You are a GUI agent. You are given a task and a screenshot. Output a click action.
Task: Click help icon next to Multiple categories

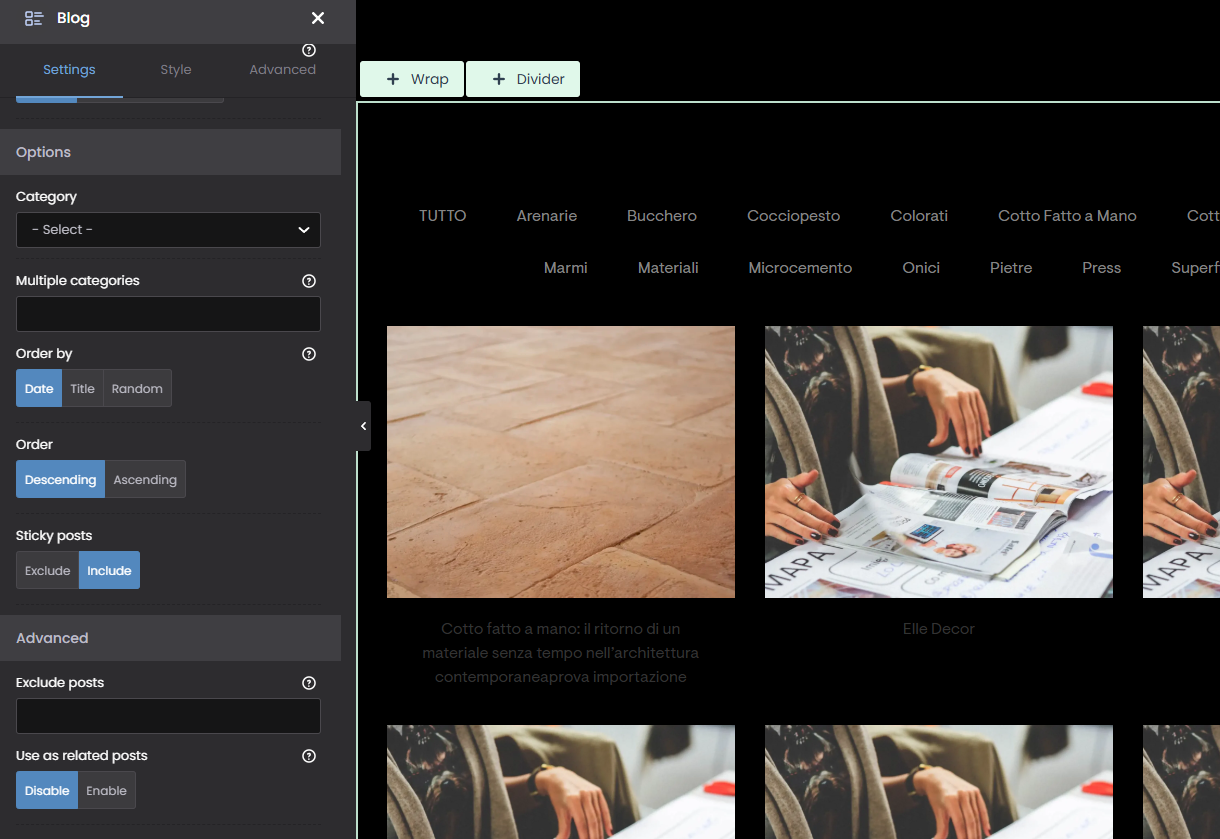click(309, 281)
